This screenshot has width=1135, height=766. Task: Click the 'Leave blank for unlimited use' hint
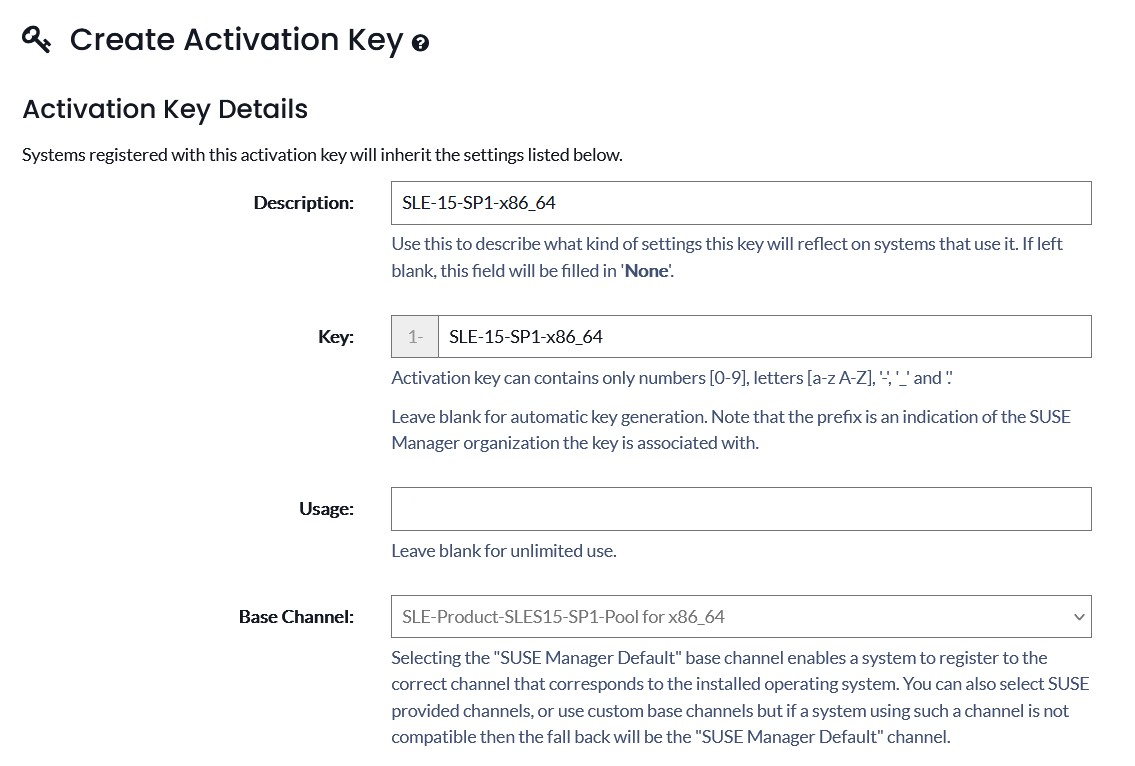(504, 551)
